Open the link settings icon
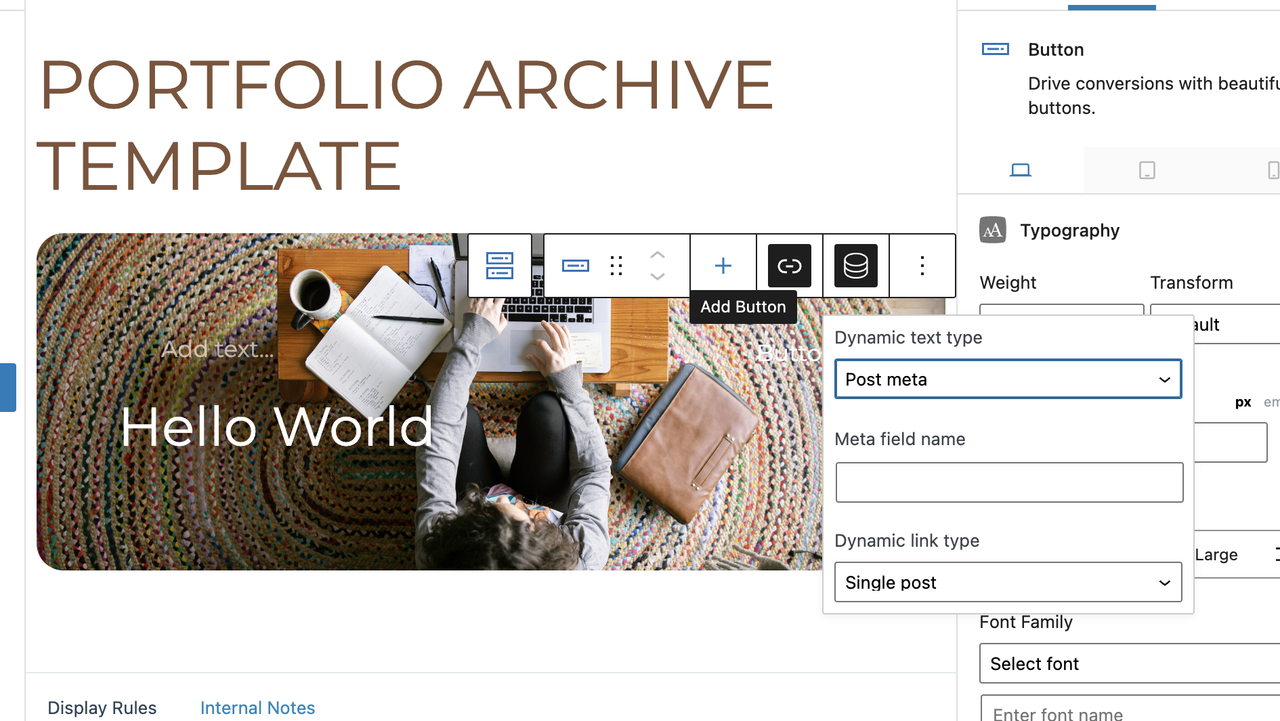Screen dimensions: 1280x721 (790, 266)
